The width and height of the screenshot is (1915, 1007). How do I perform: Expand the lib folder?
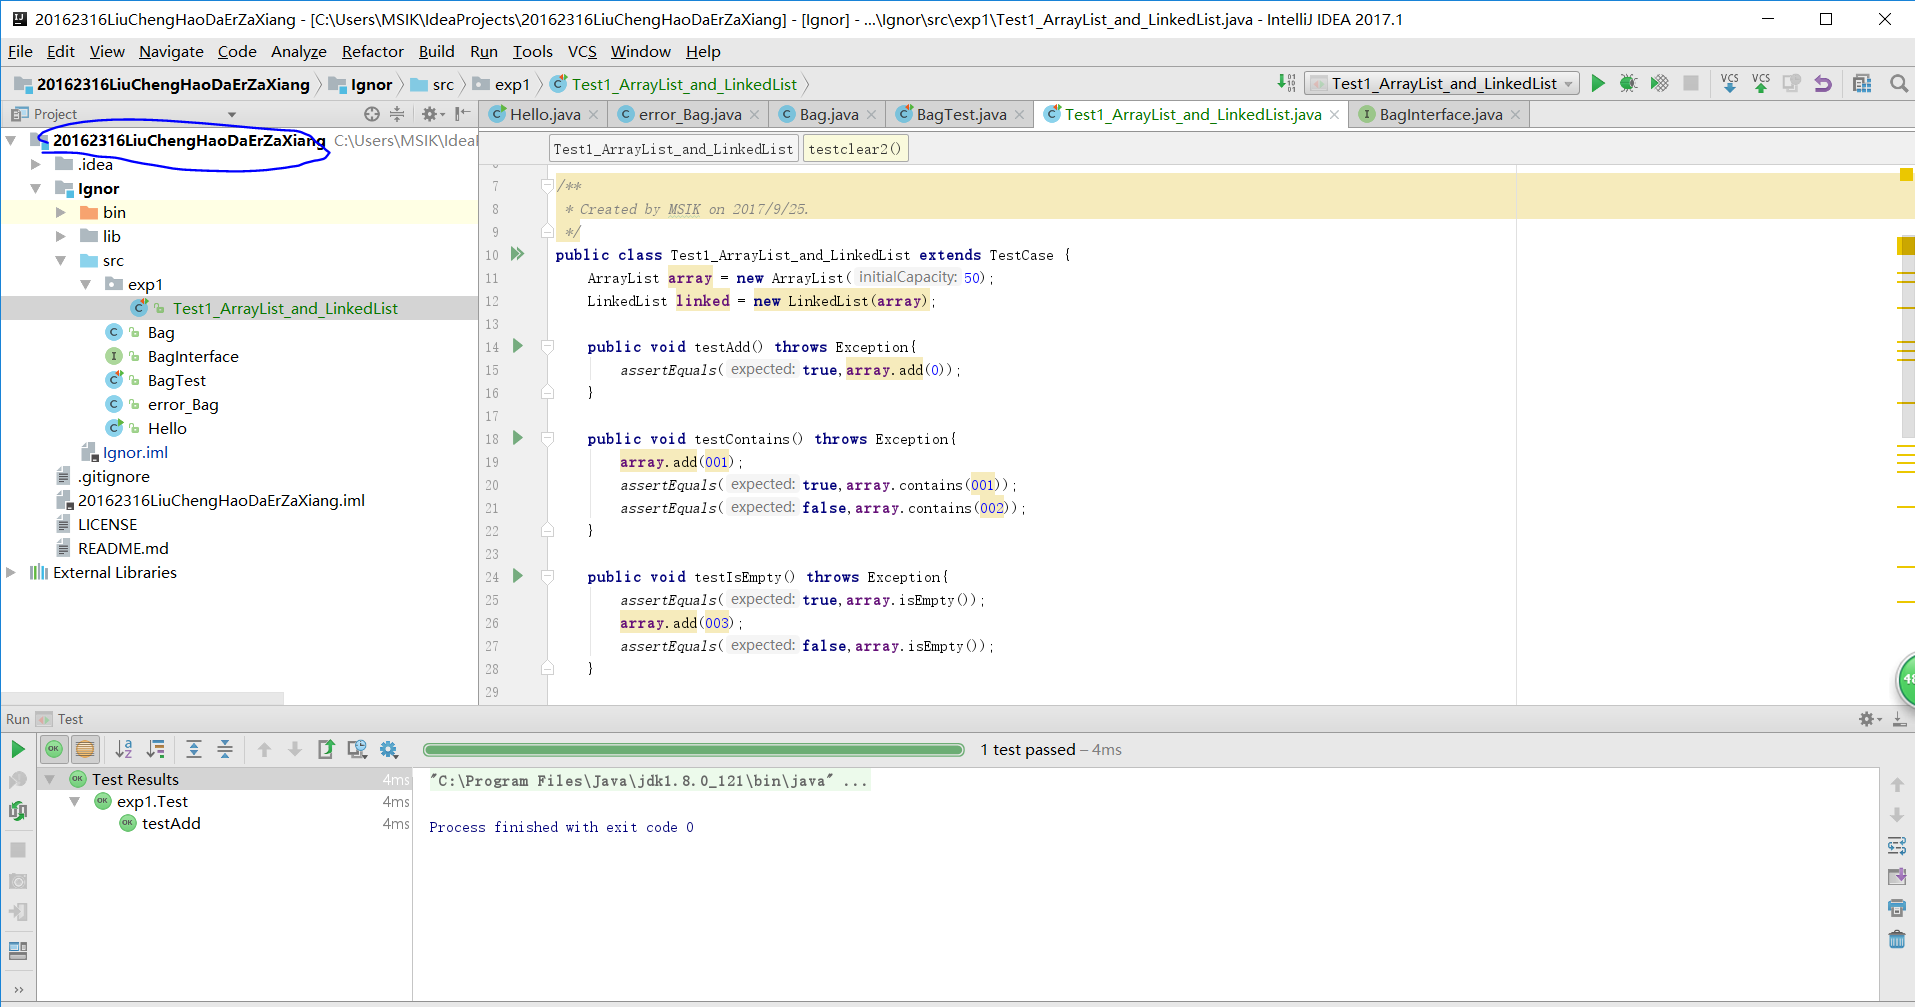click(x=61, y=236)
